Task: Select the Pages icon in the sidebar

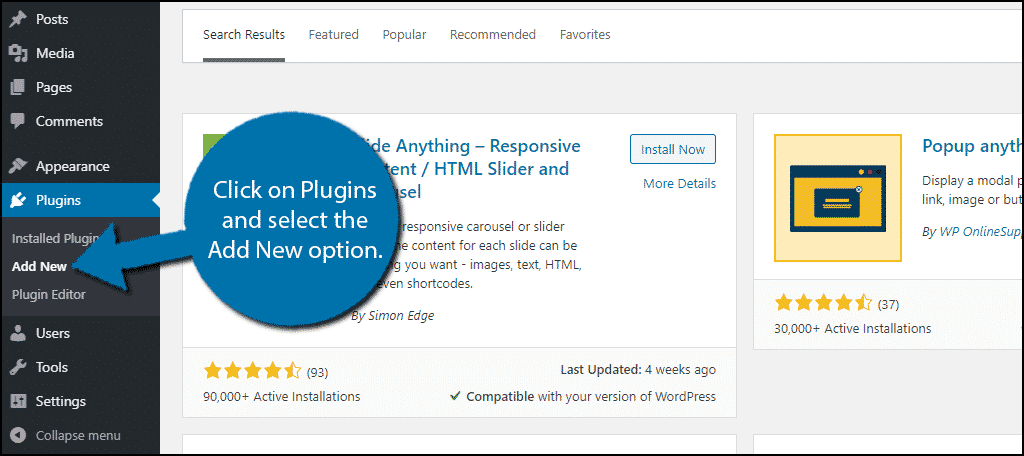Action: pyautogui.click(x=18, y=88)
